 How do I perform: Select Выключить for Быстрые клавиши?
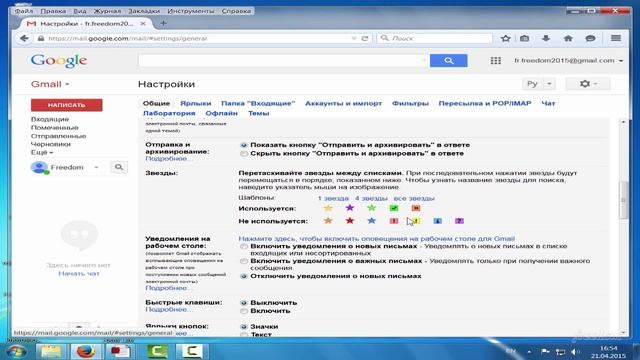coord(244,303)
